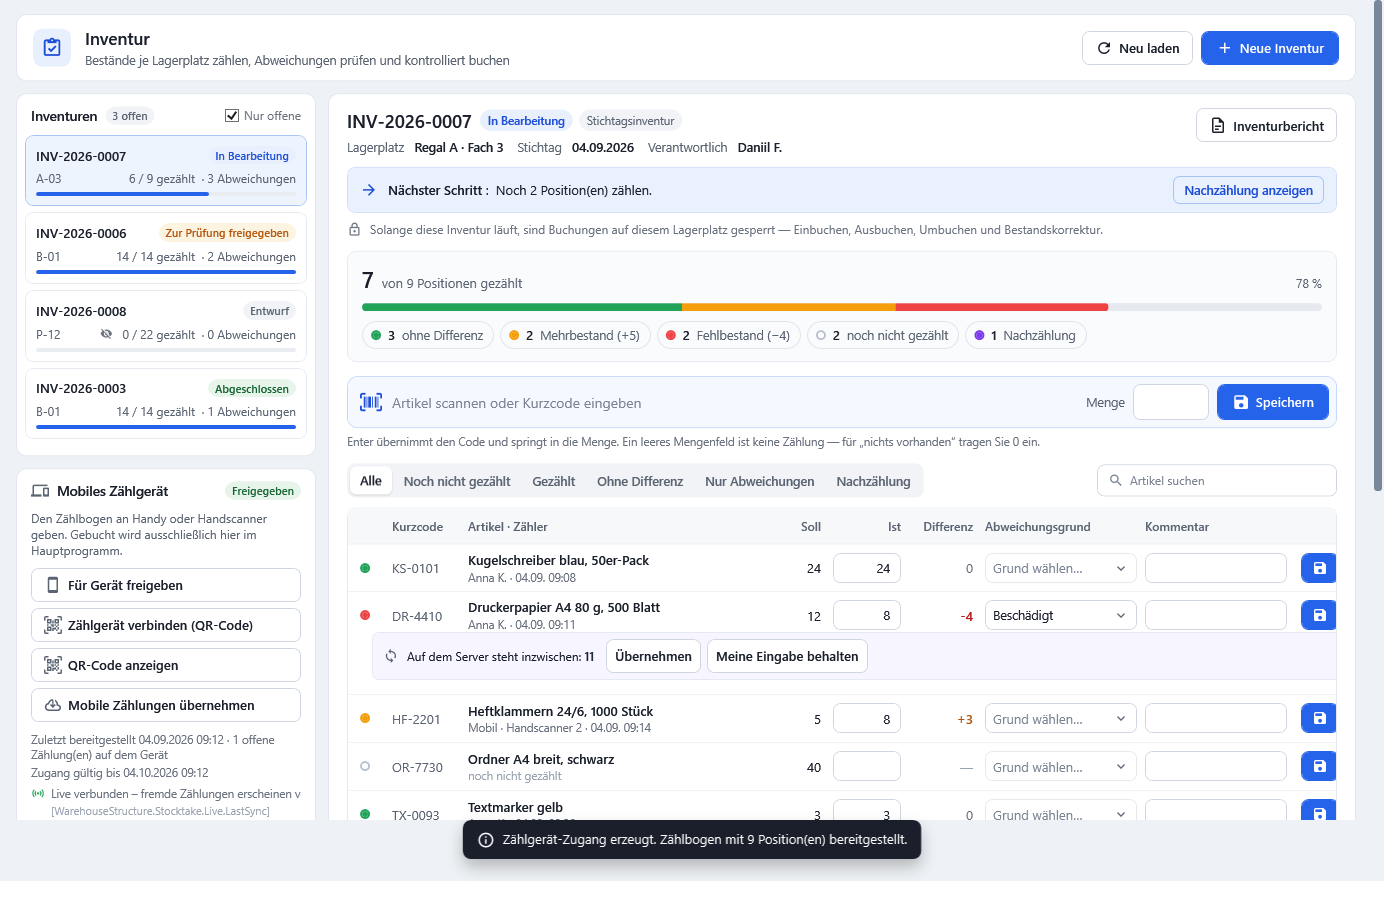Save the OR-7730 row with disk icon

click(1319, 766)
